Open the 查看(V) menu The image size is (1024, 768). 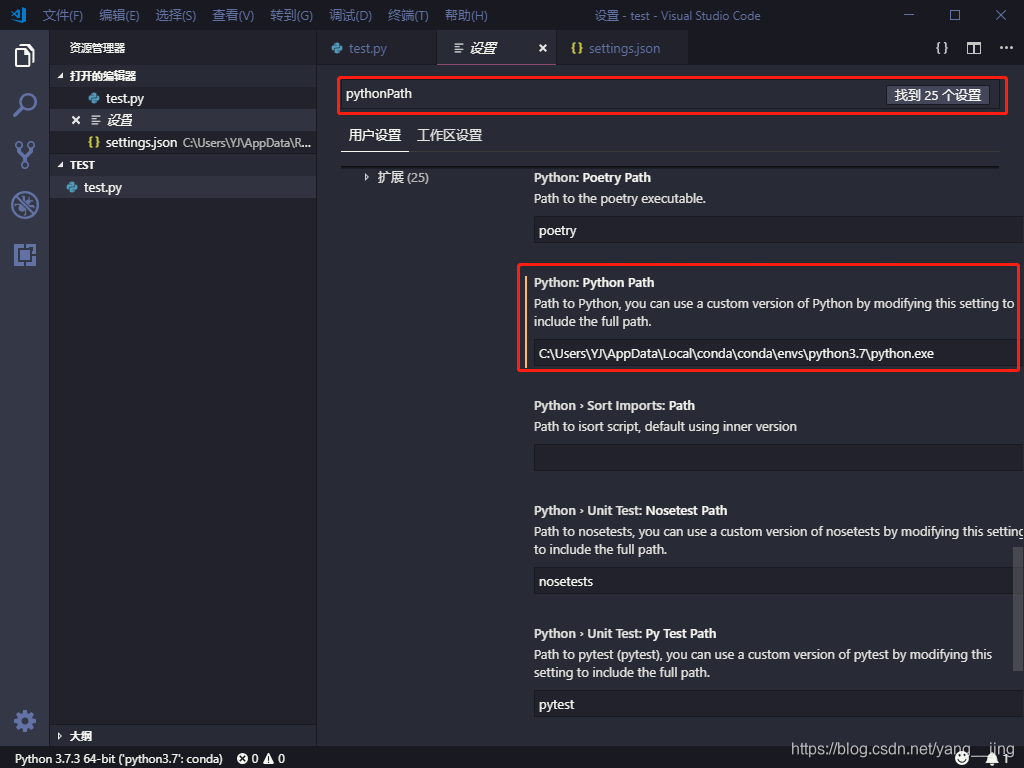coord(233,16)
